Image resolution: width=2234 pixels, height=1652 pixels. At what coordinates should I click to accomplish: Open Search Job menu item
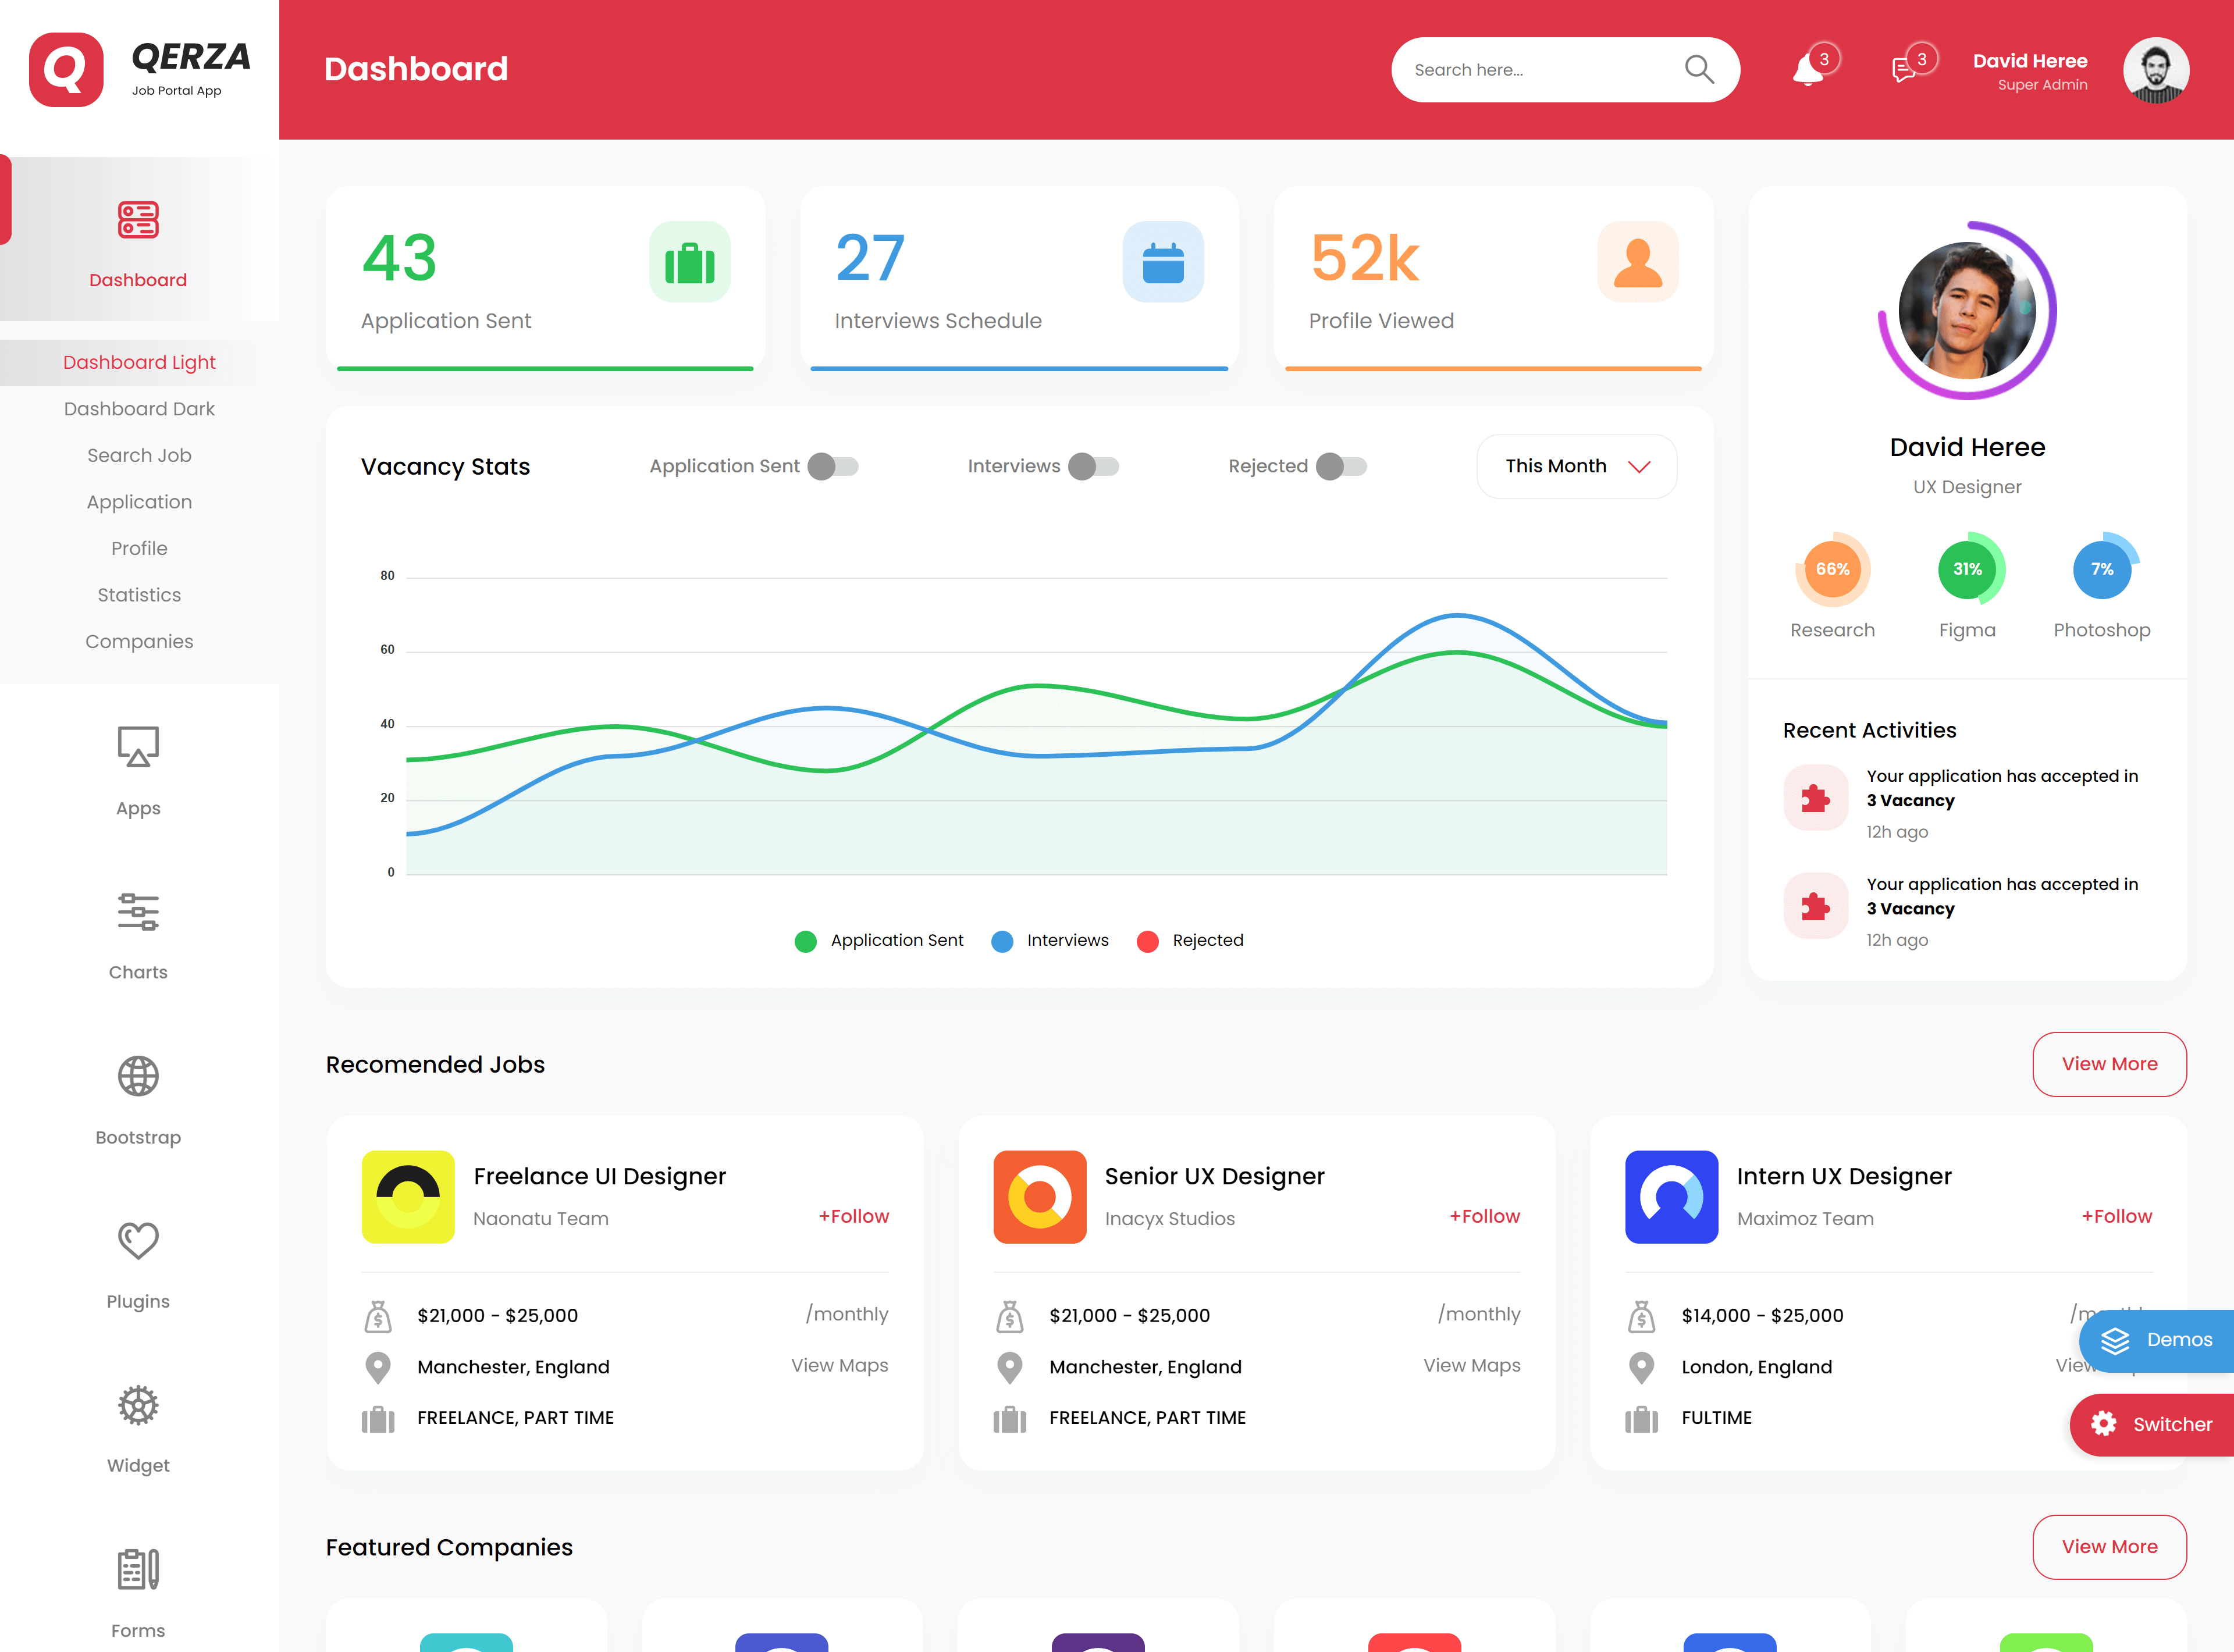click(x=139, y=455)
